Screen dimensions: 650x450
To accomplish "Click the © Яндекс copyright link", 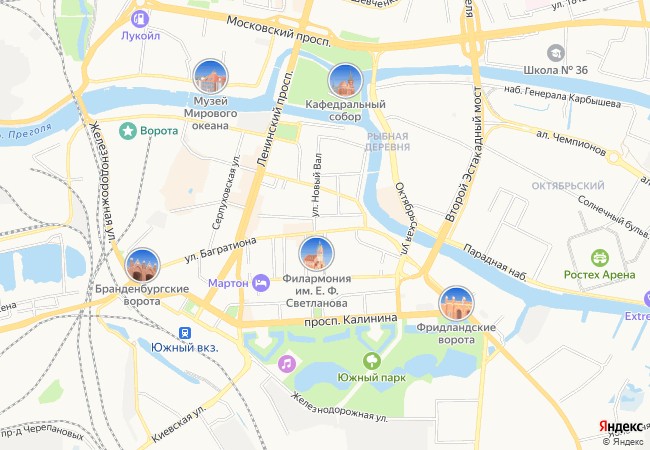I will pos(623,442).
